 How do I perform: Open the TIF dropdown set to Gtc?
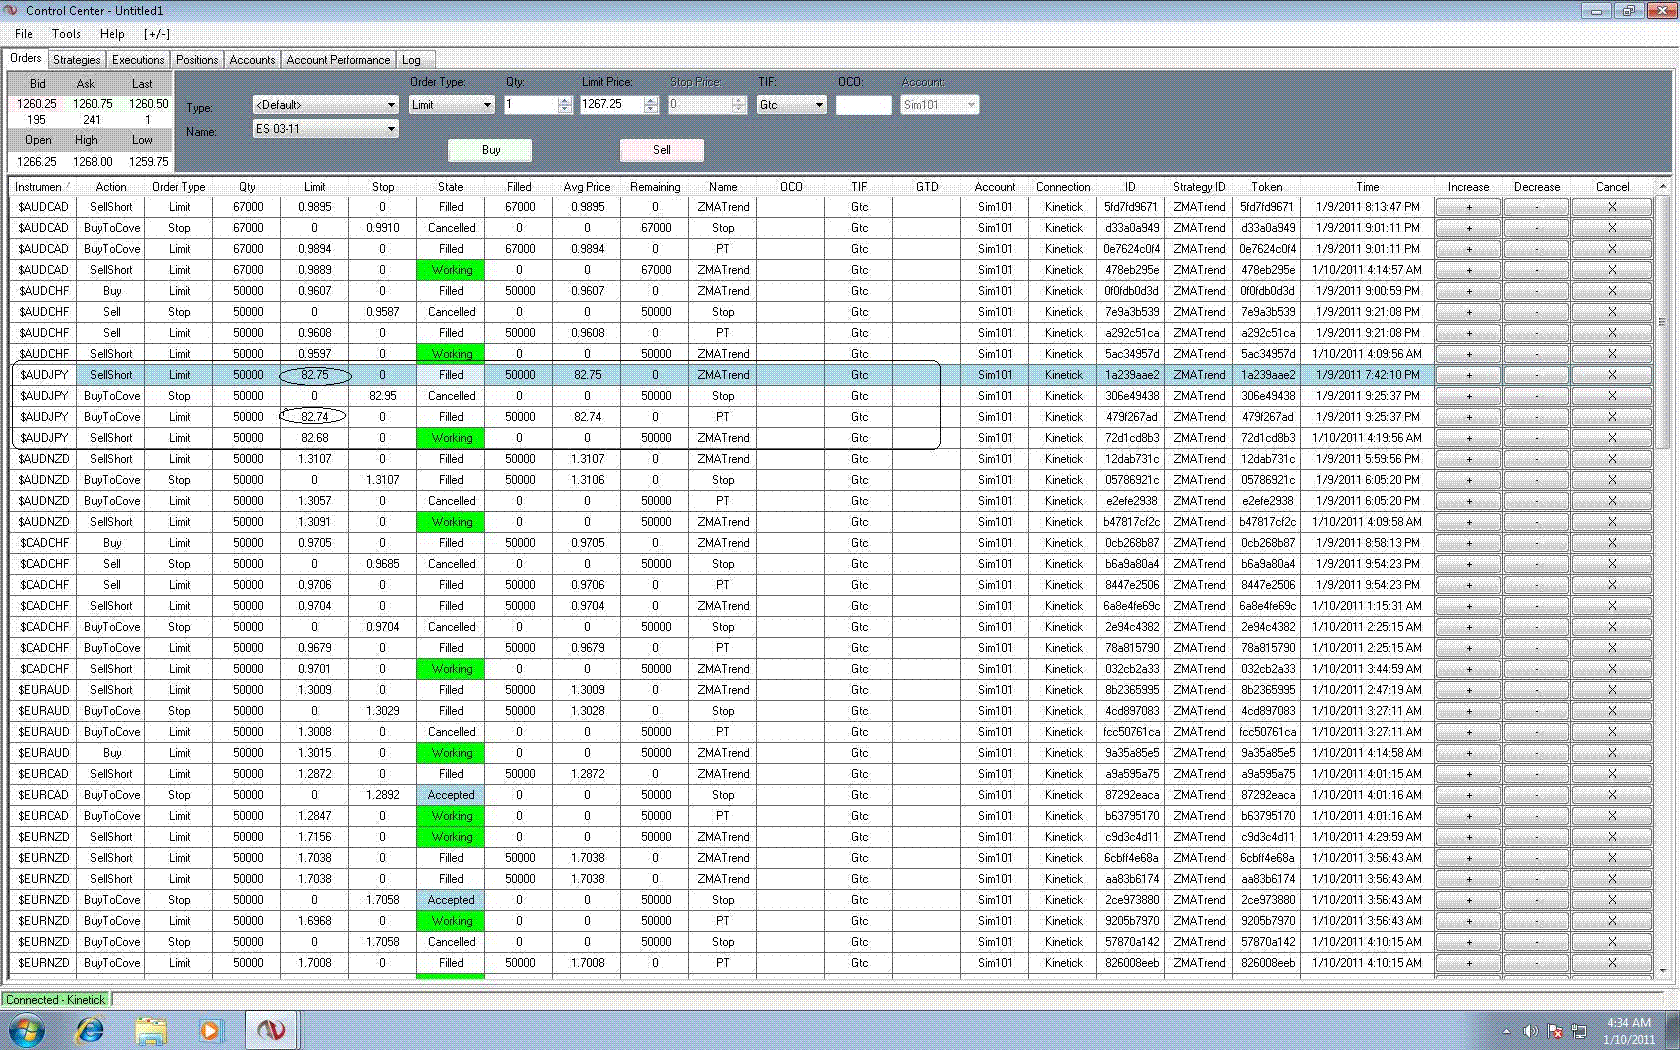click(791, 105)
